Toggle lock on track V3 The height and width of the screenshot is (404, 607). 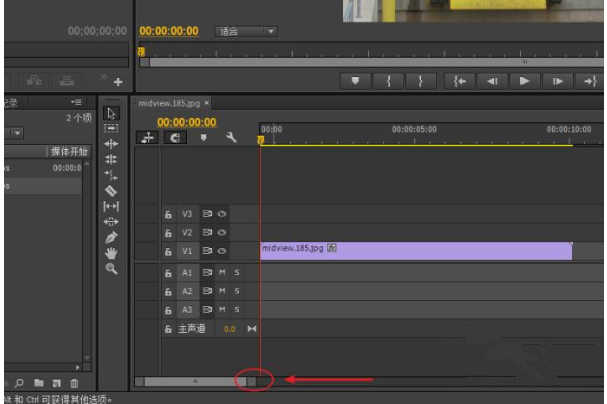(x=169, y=213)
